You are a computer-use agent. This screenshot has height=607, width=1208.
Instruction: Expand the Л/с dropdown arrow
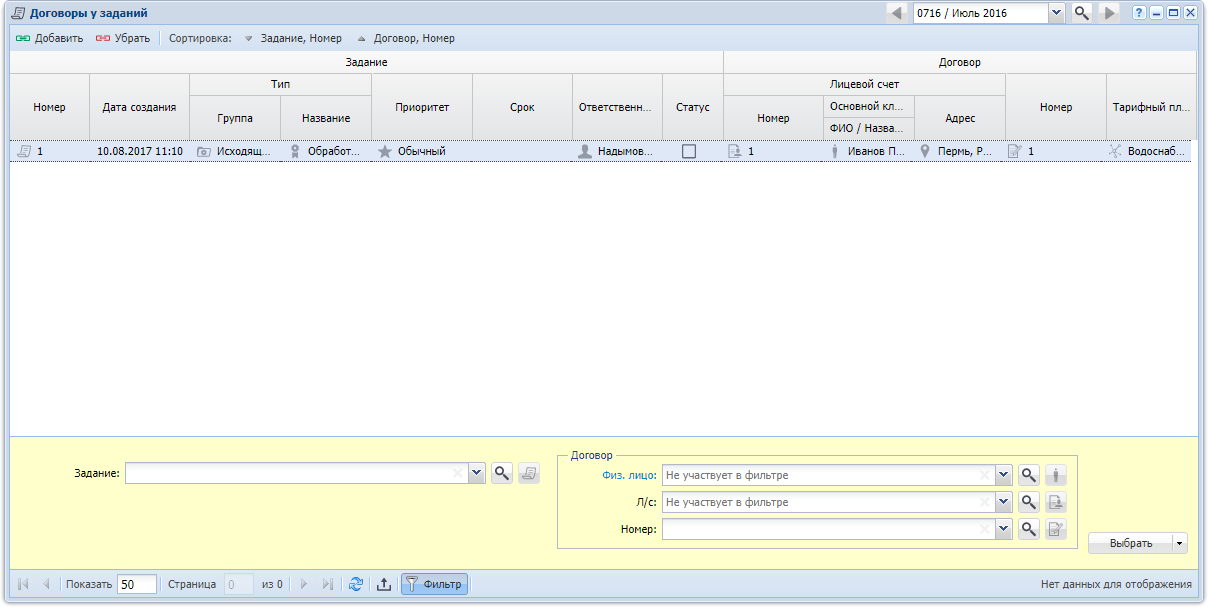pyautogui.click(x=1003, y=502)
